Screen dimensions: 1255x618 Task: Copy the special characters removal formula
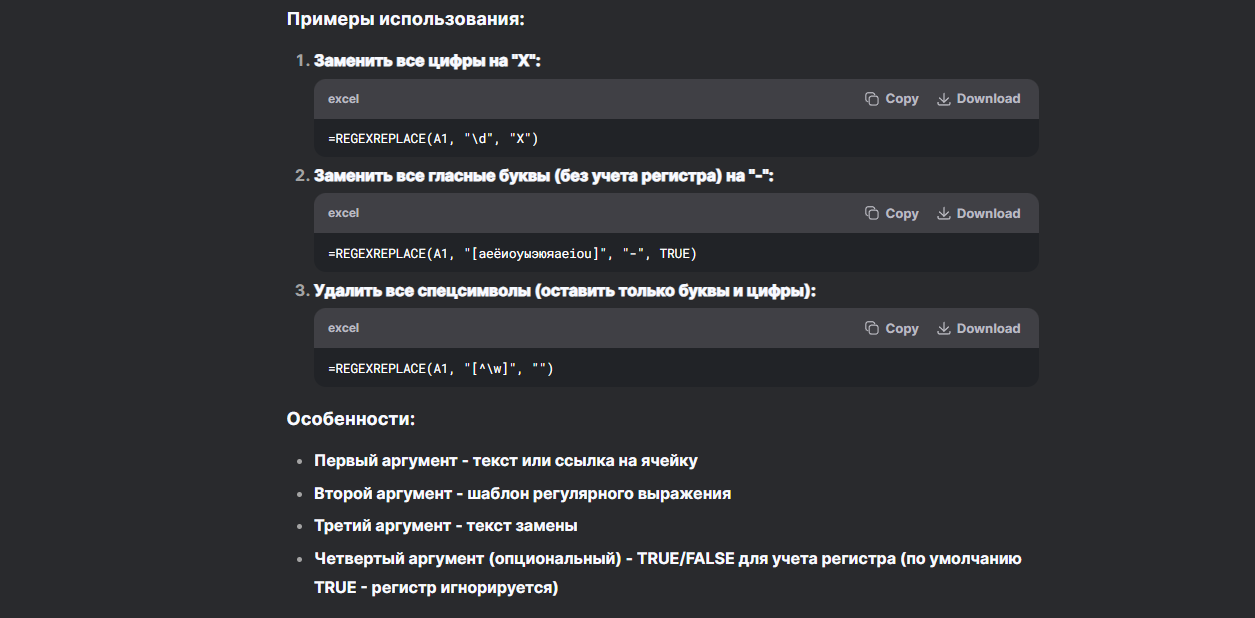[891, 328]
